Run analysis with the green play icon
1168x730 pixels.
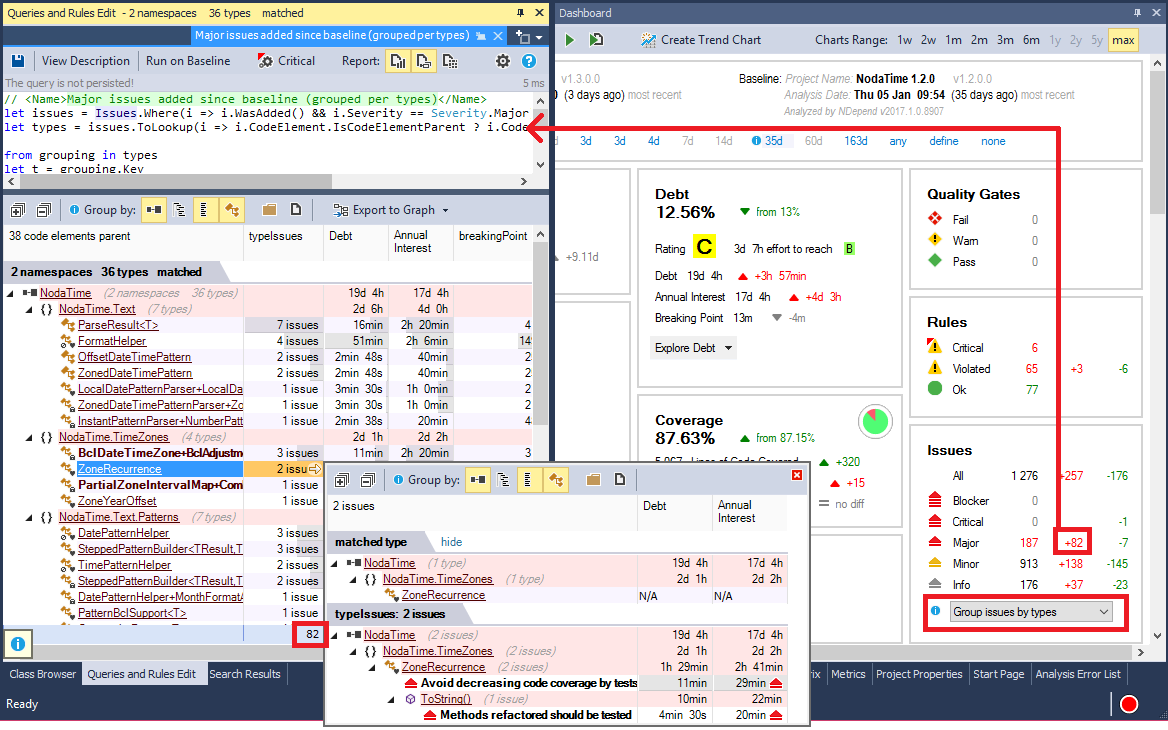click(570, 40)
